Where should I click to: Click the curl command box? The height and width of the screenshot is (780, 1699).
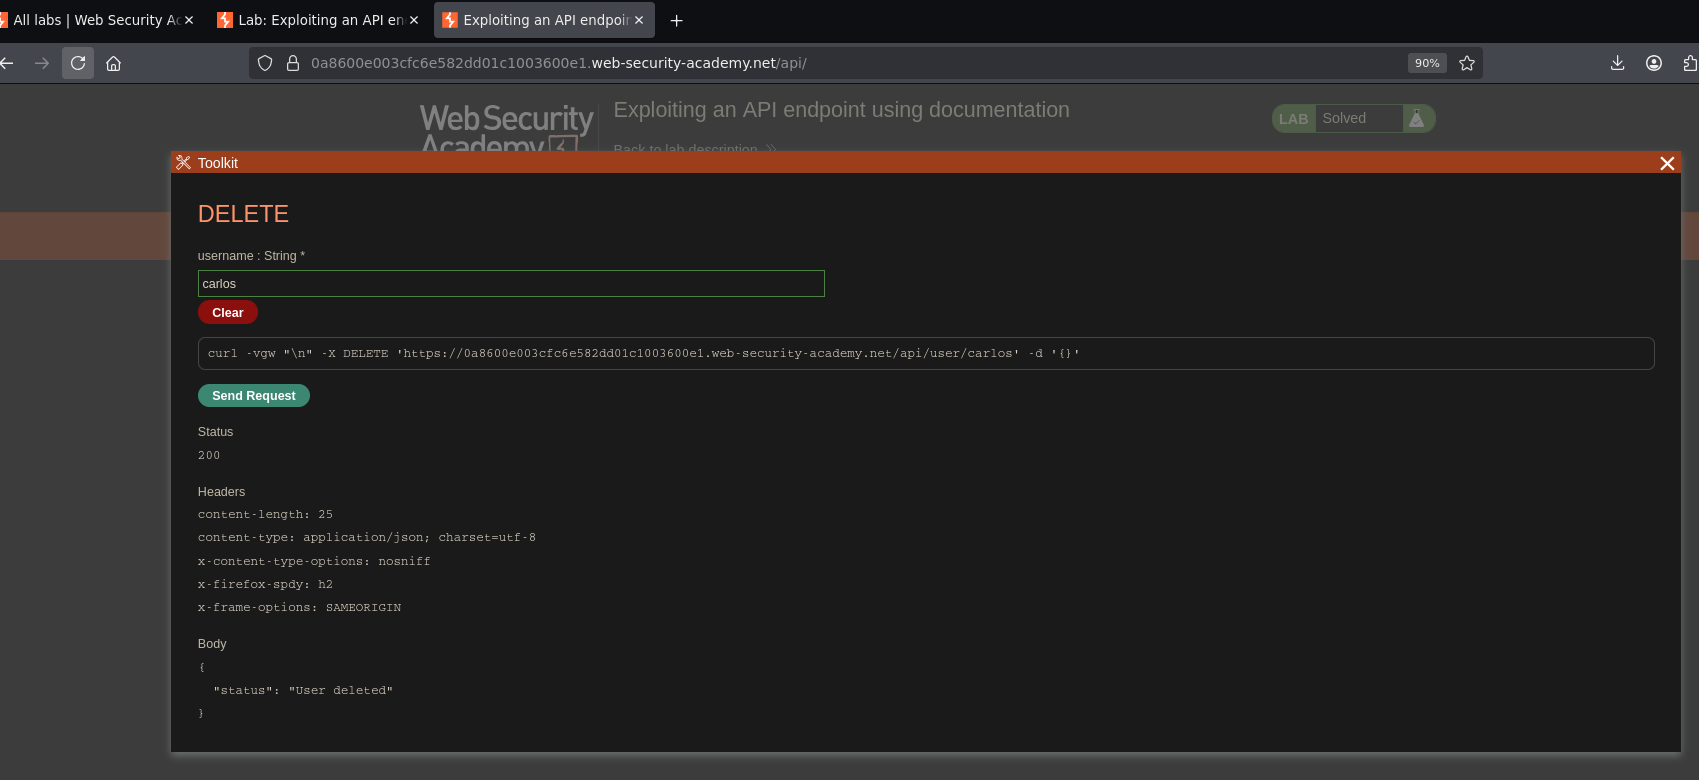click(x=926, y=353)
